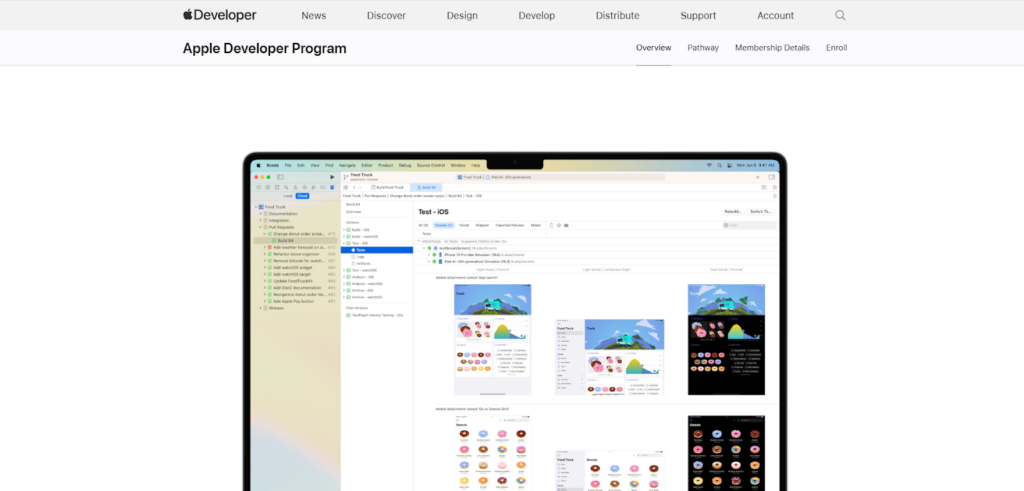Filter test results by Passed
The width and height of the screenshot is (1024, 491).
444,225
